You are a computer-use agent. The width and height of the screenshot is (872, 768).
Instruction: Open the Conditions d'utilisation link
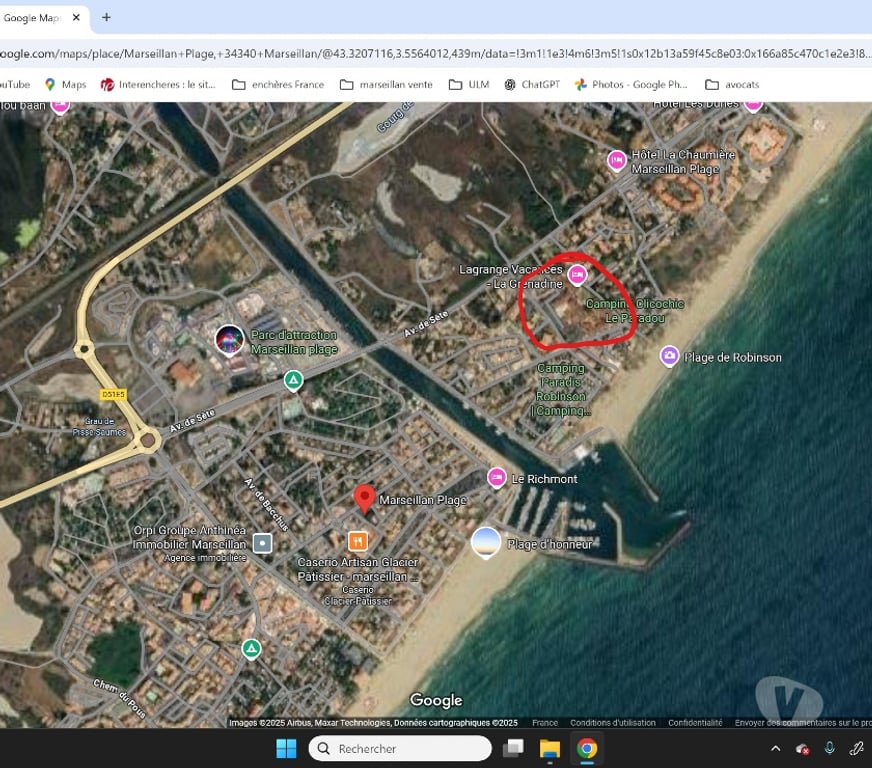point(612,723)
